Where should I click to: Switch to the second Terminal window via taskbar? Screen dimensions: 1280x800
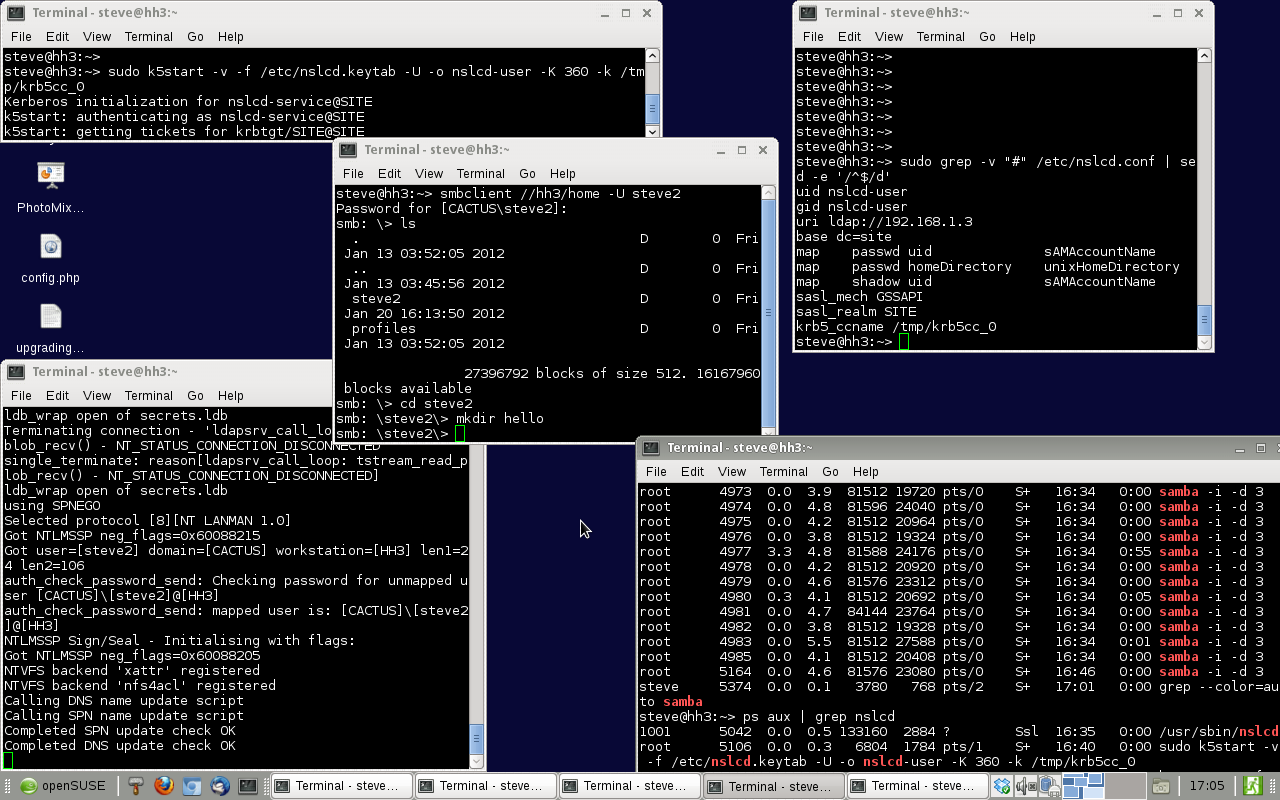click(485, 786)
